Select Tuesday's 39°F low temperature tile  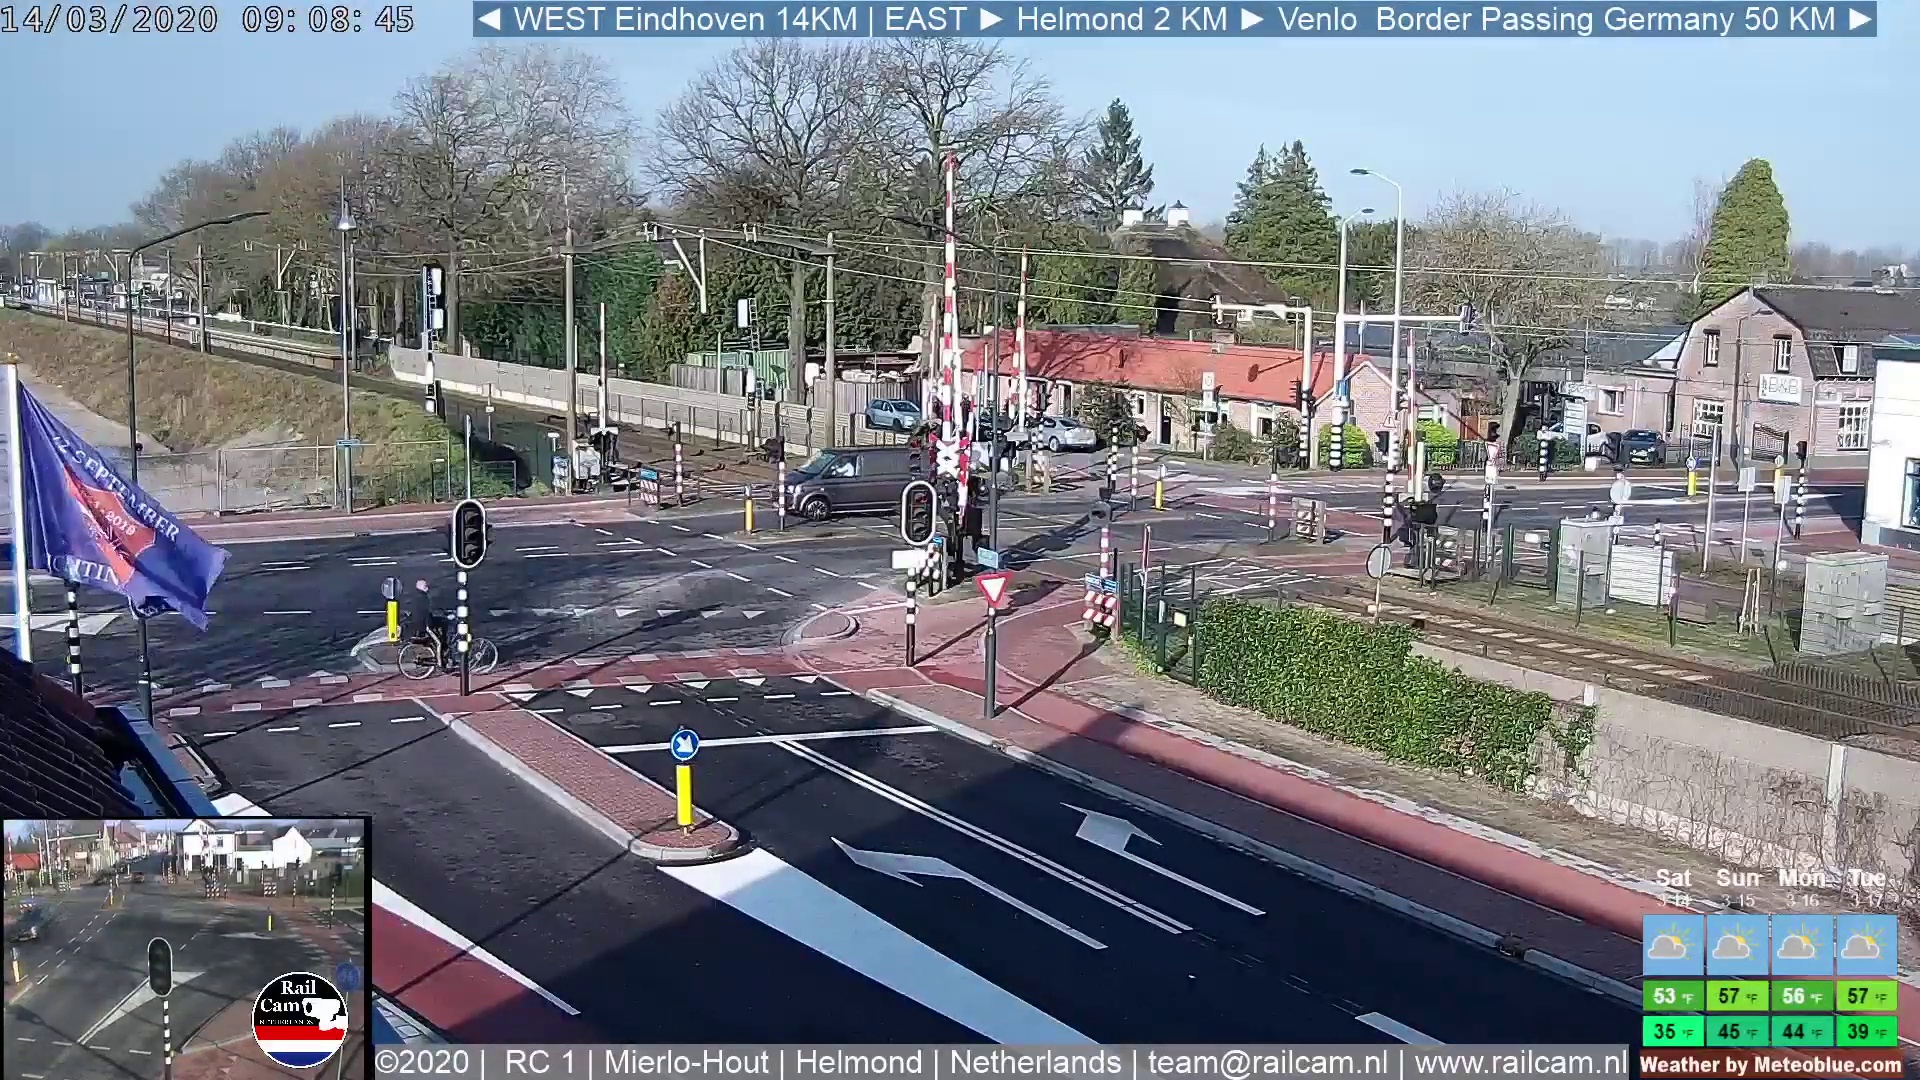(x=1866, y=1031)
